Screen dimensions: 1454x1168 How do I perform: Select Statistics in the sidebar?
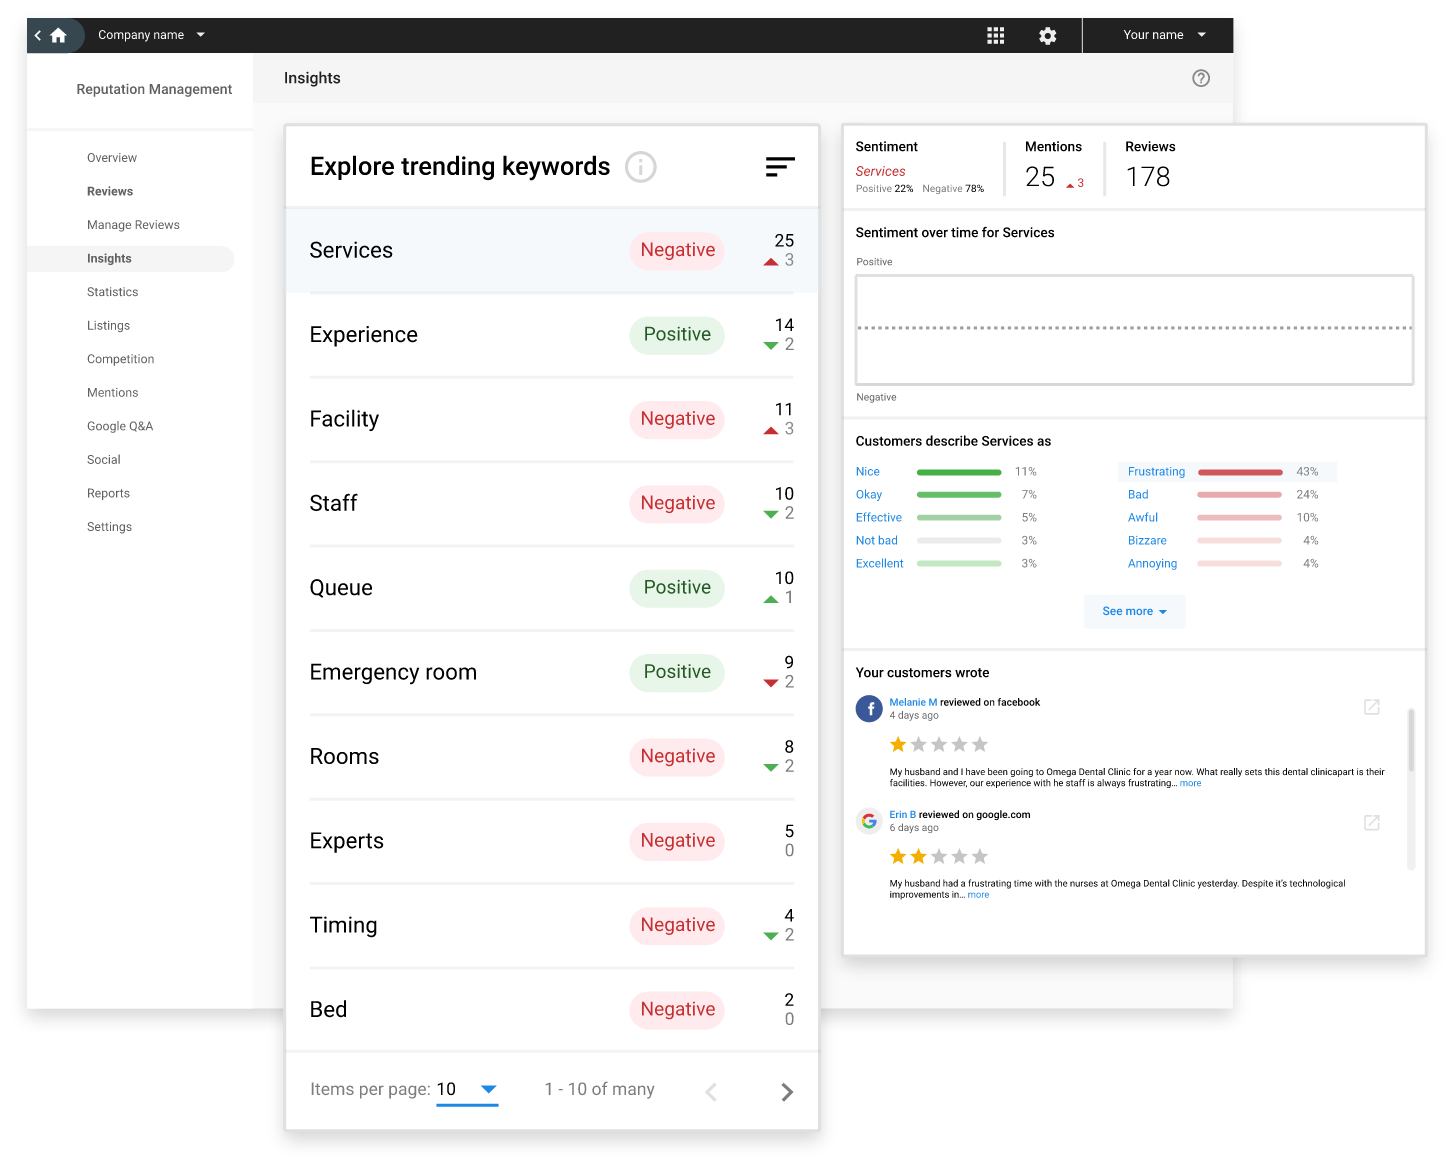112,291
